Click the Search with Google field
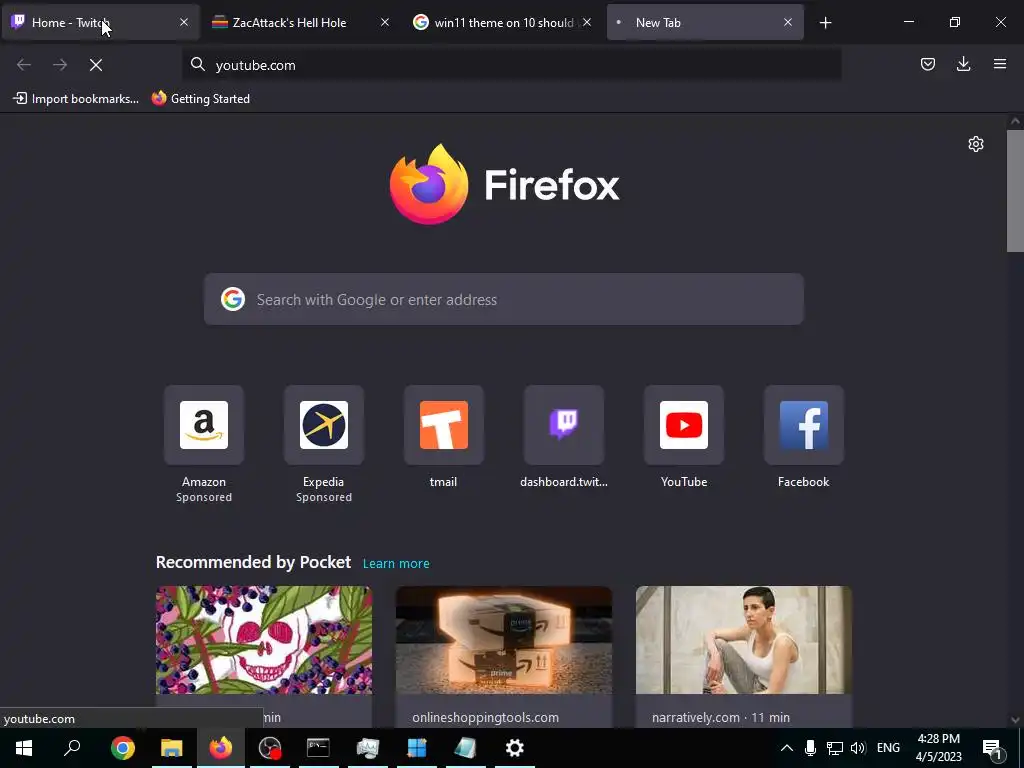The image size is (1024, 768). tap(504, 299)
